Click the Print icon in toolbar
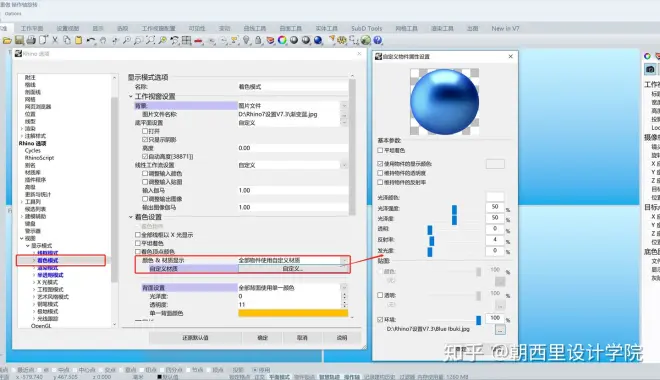Viewport: 660px width, 380px height. [31, 40]
